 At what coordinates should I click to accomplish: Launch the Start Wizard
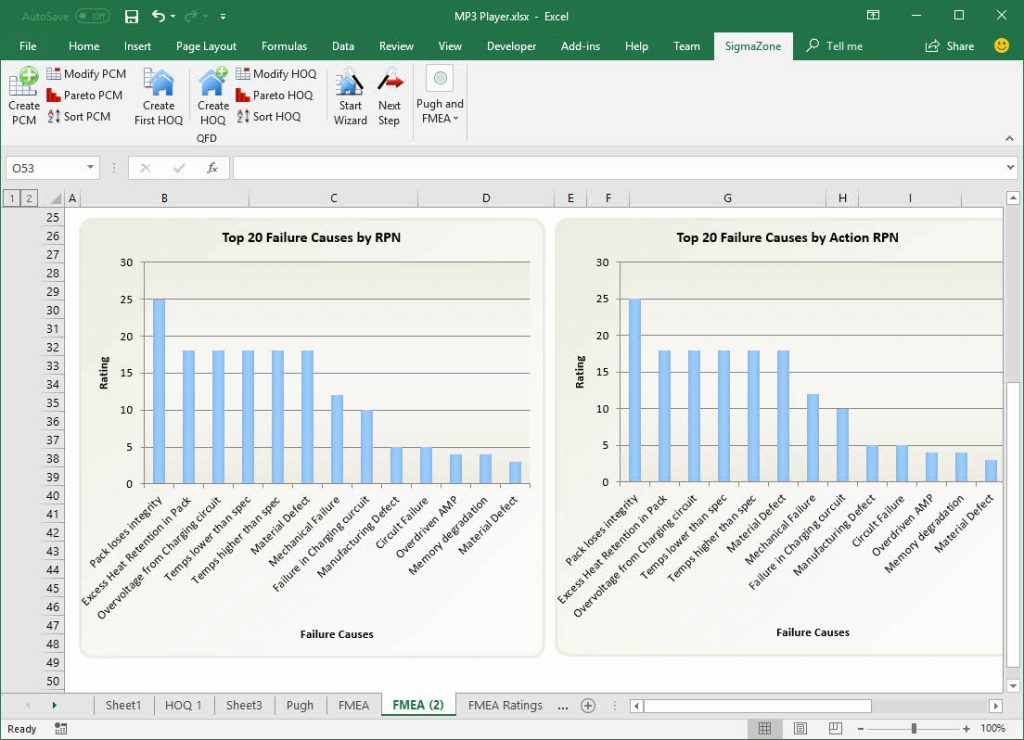pyautogui.click(x=350, y=97)
